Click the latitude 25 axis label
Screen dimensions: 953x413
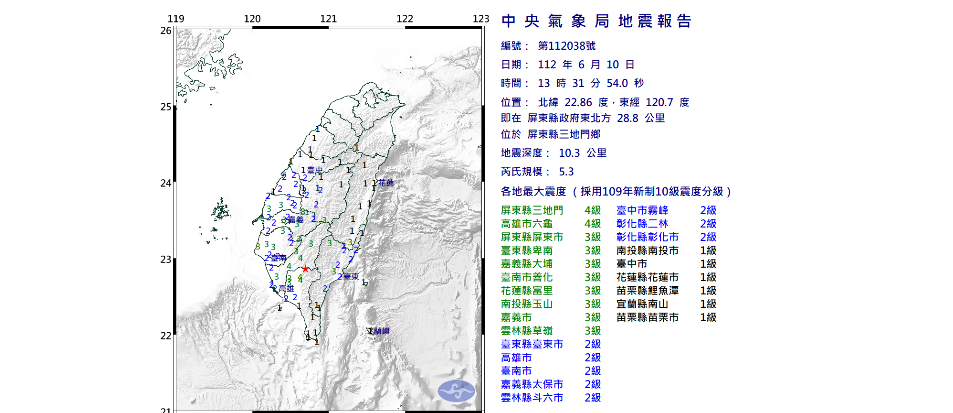(x=165, y=107)
